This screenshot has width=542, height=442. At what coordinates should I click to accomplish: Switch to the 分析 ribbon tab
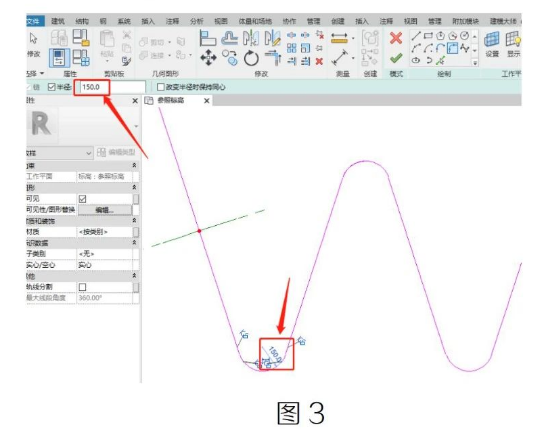pyautogui.click(x=196, y=21)
